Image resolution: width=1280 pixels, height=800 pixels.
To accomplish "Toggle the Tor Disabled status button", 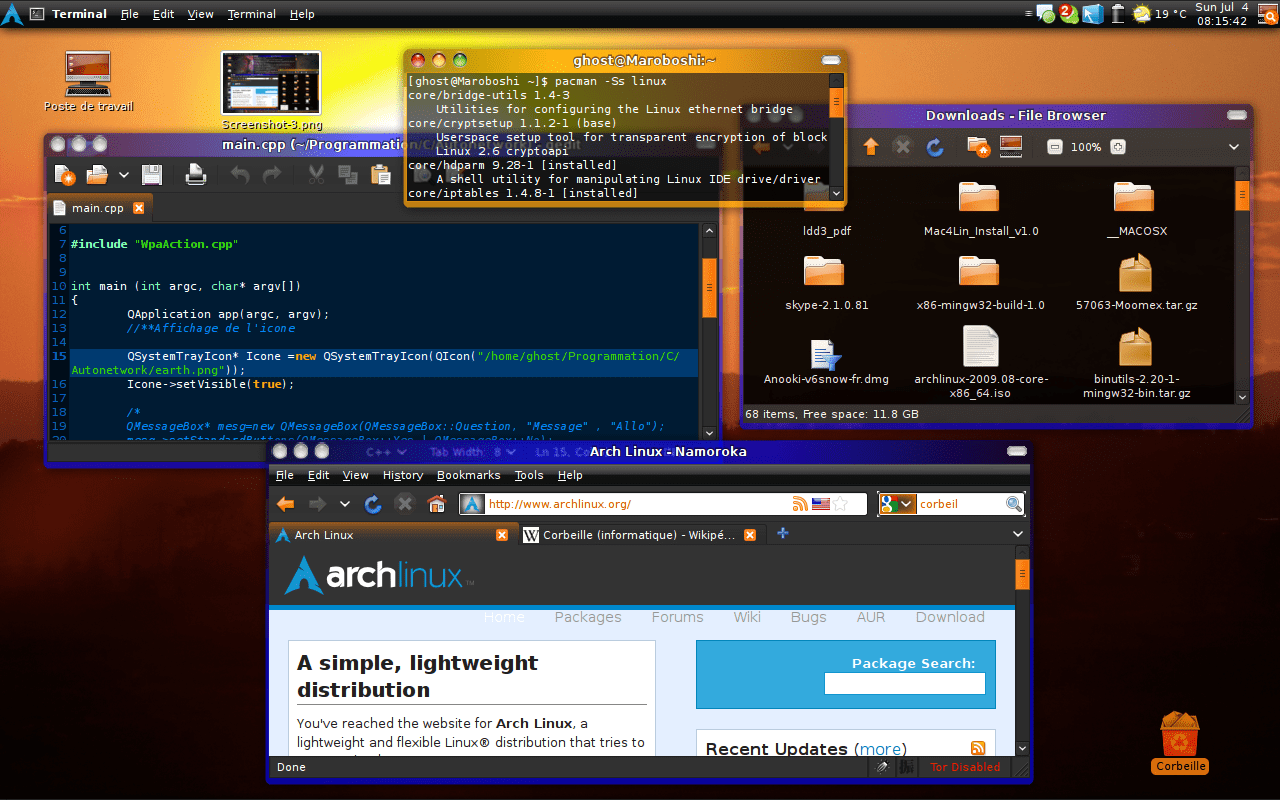I will pyautogui.click(x=965, y=767).
